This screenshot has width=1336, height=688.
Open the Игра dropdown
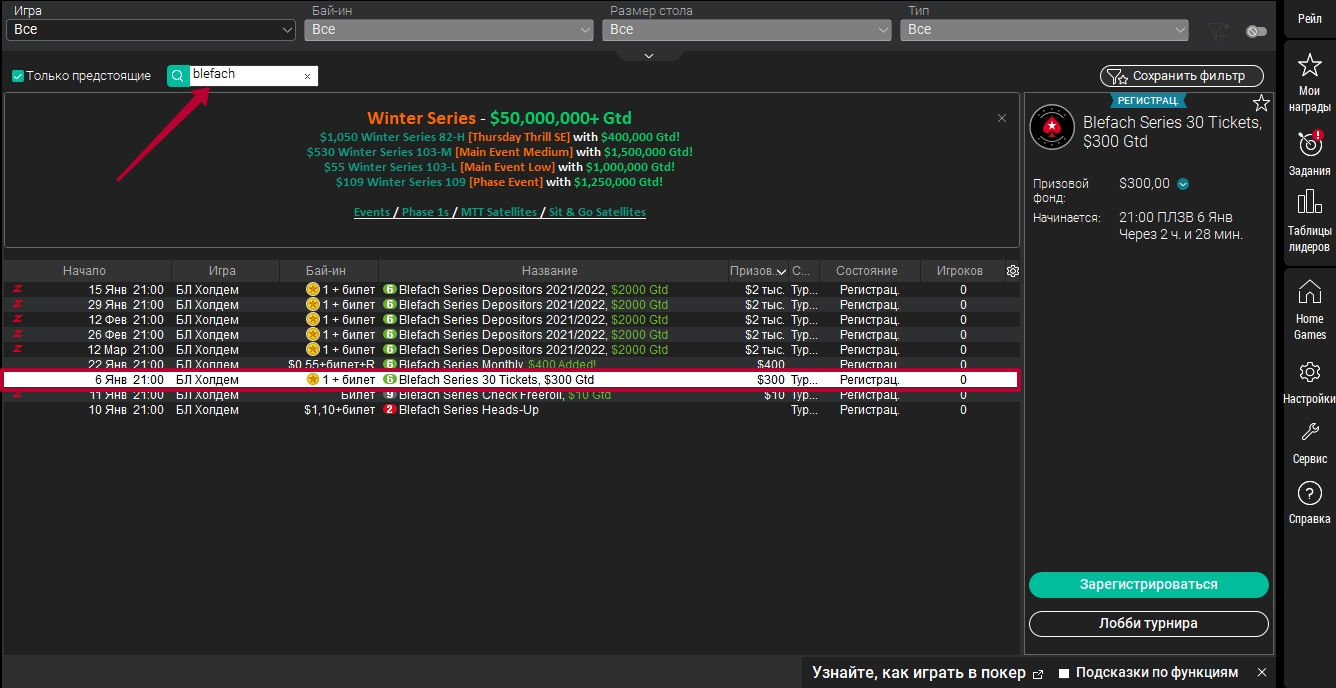[x=150, y=30]
